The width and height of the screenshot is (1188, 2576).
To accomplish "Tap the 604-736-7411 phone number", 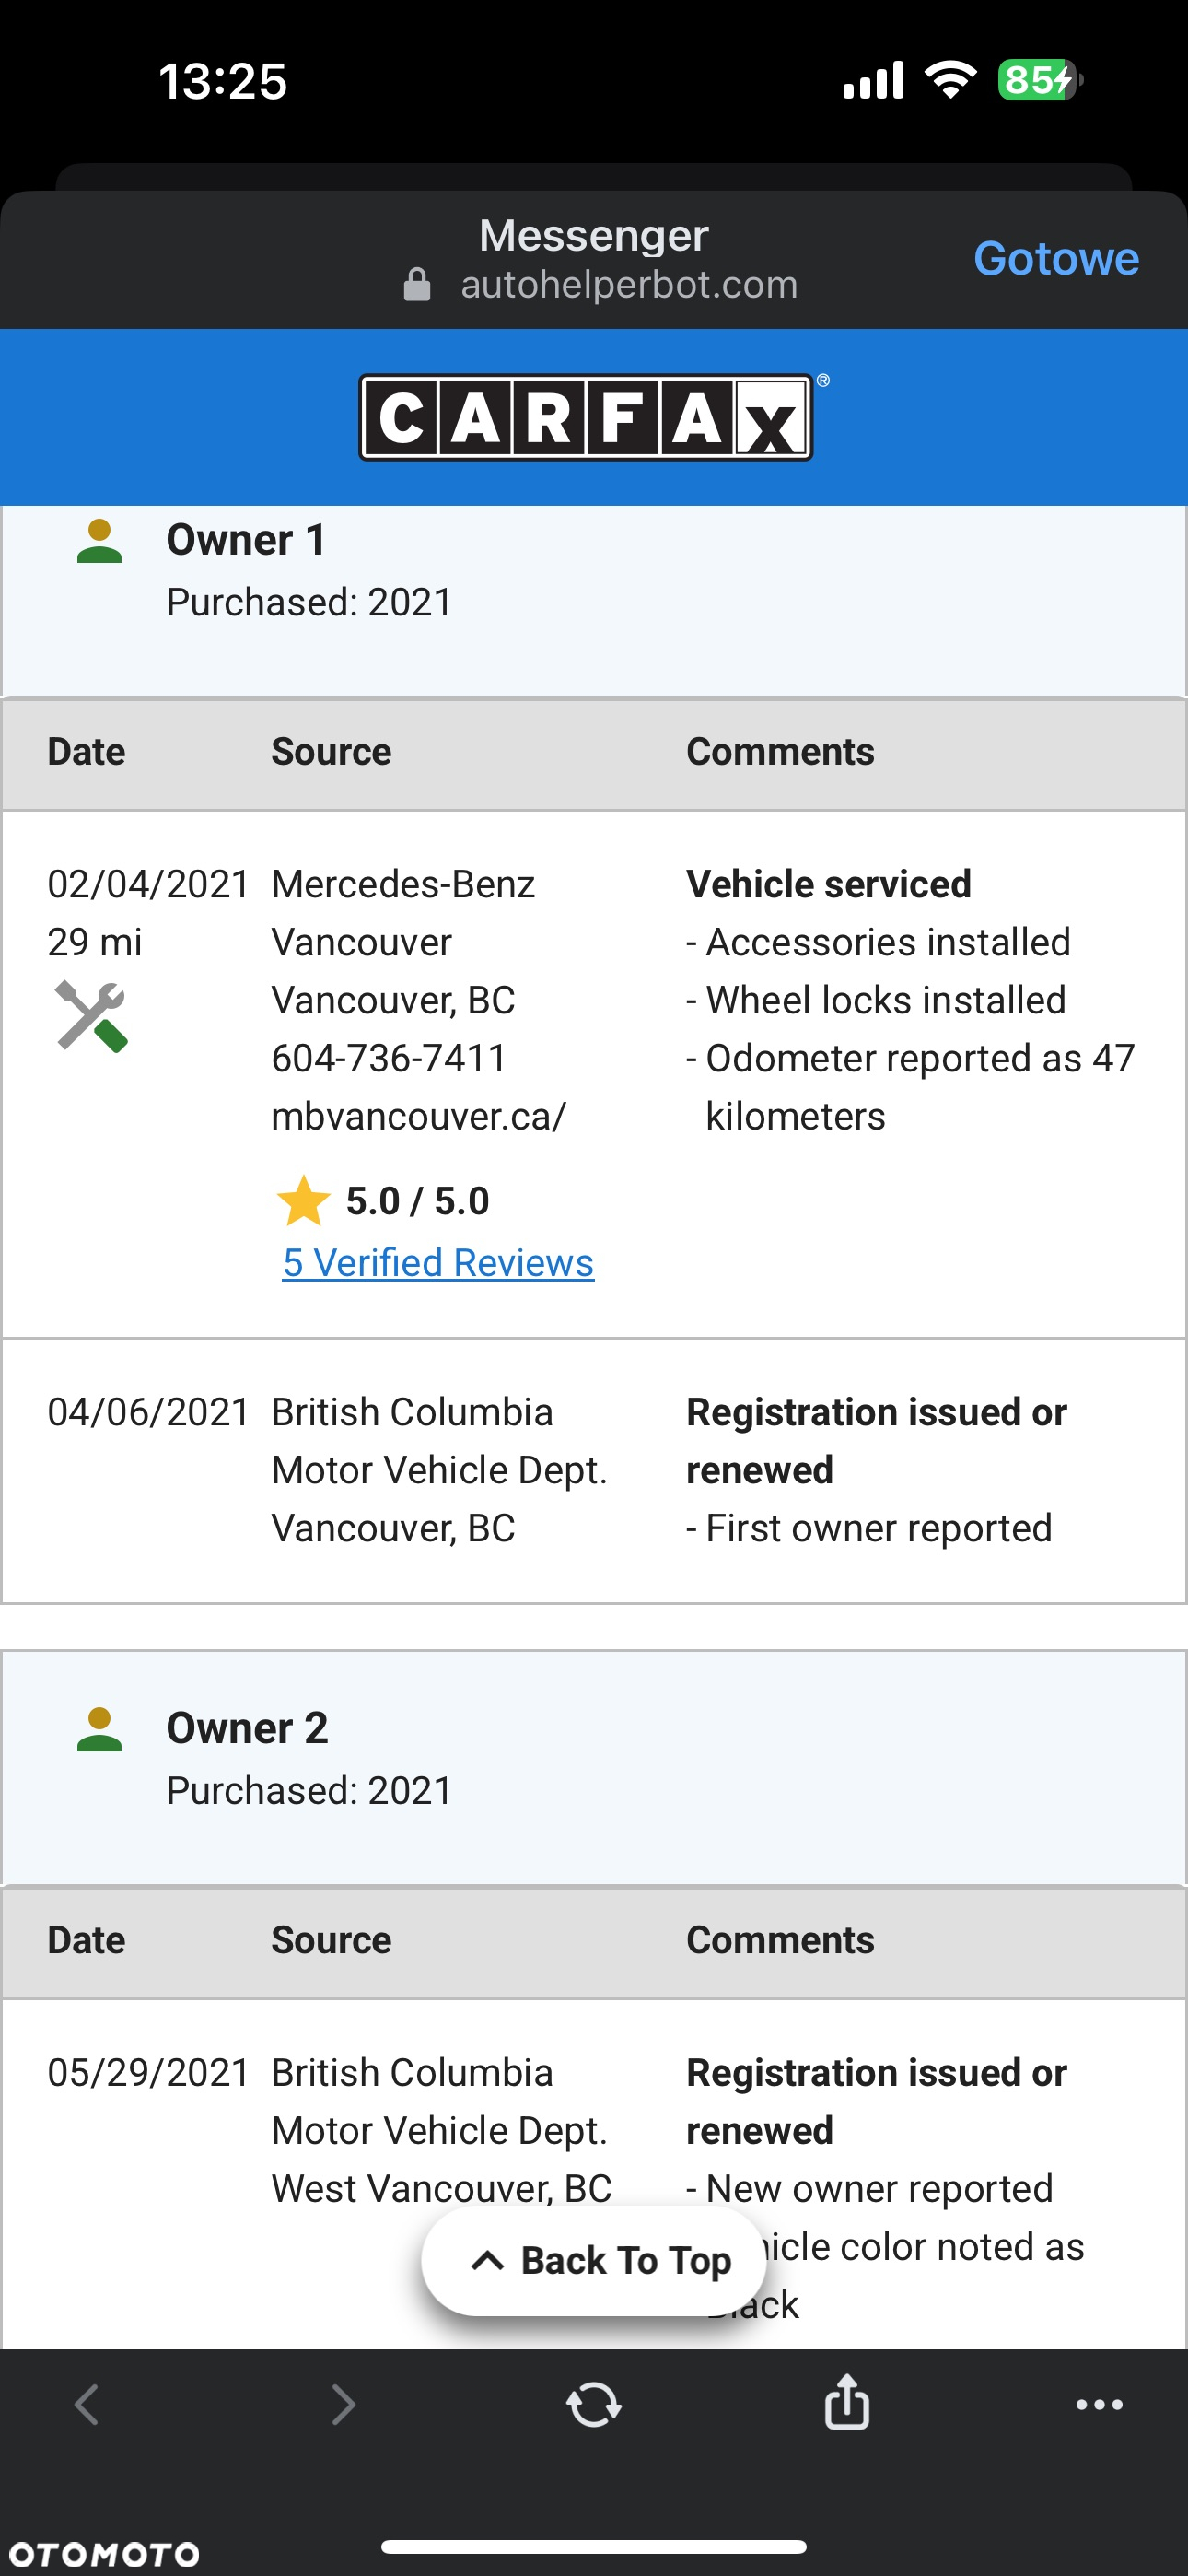I will point(389,1058).
